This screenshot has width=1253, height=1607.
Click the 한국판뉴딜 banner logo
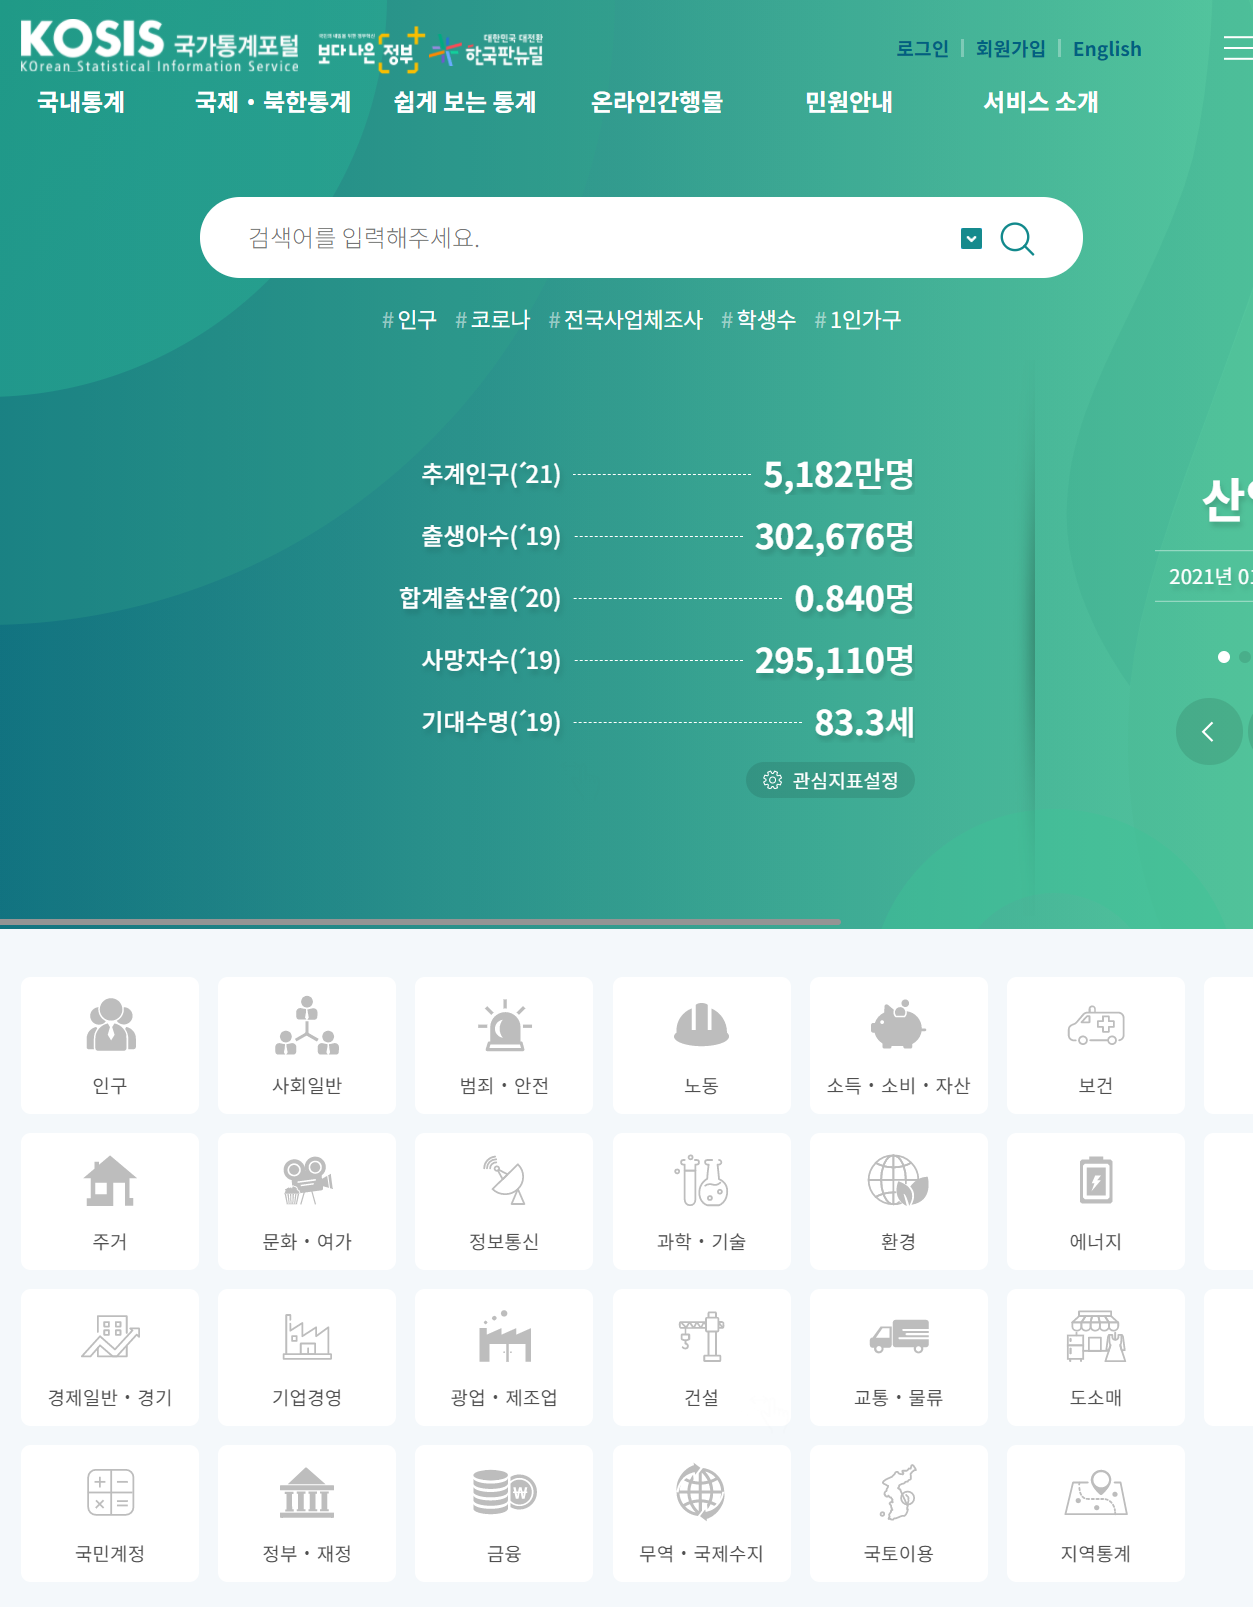pos(487,50)
